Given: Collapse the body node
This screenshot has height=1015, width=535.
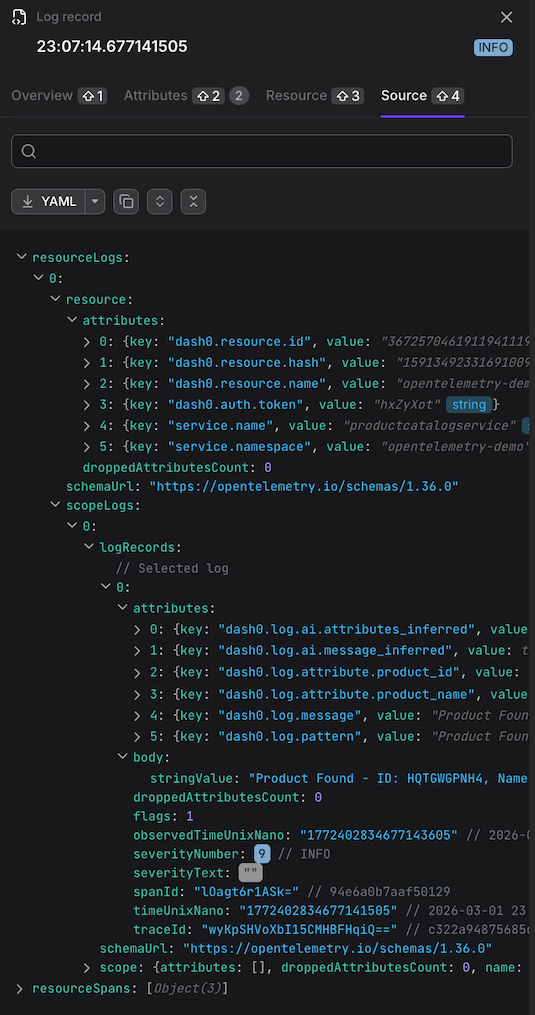Looking at the screenshot, I should (121, 757).
